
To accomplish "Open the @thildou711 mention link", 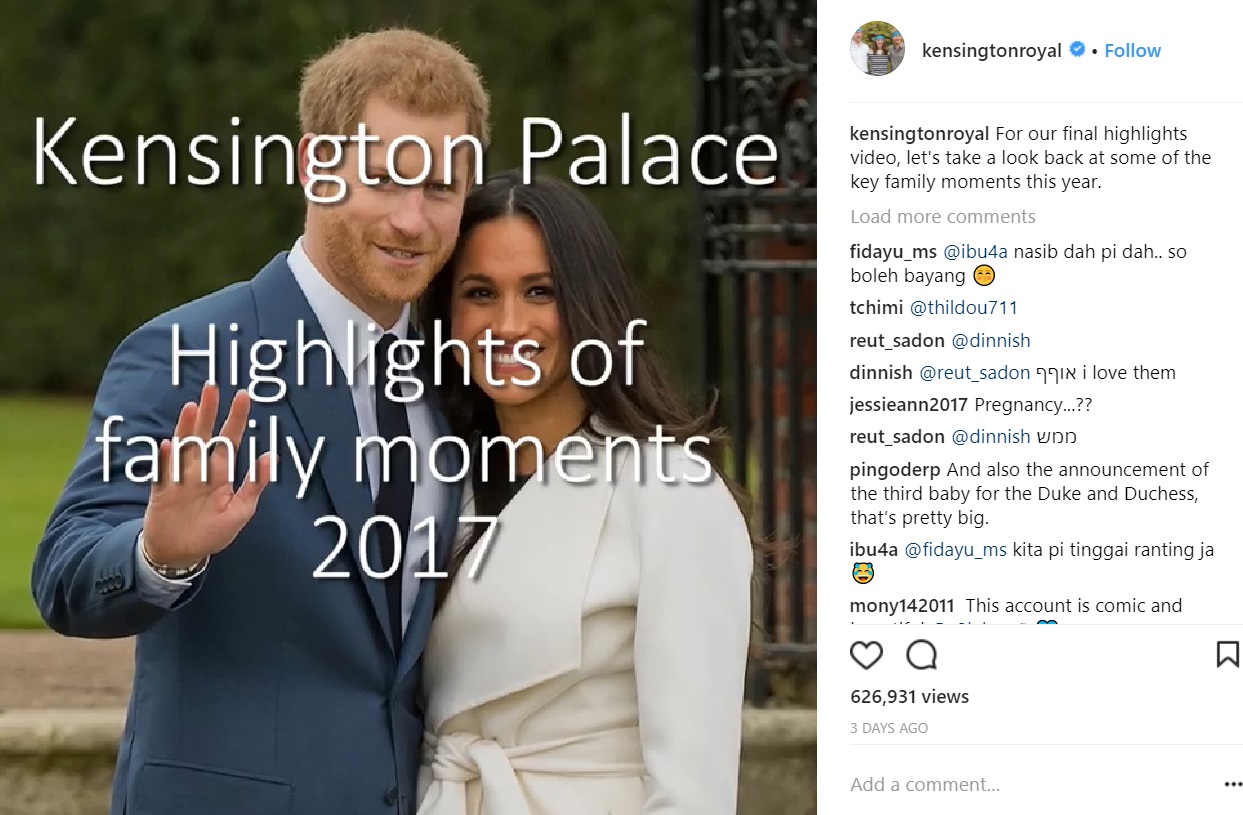I will click(963, 308).
